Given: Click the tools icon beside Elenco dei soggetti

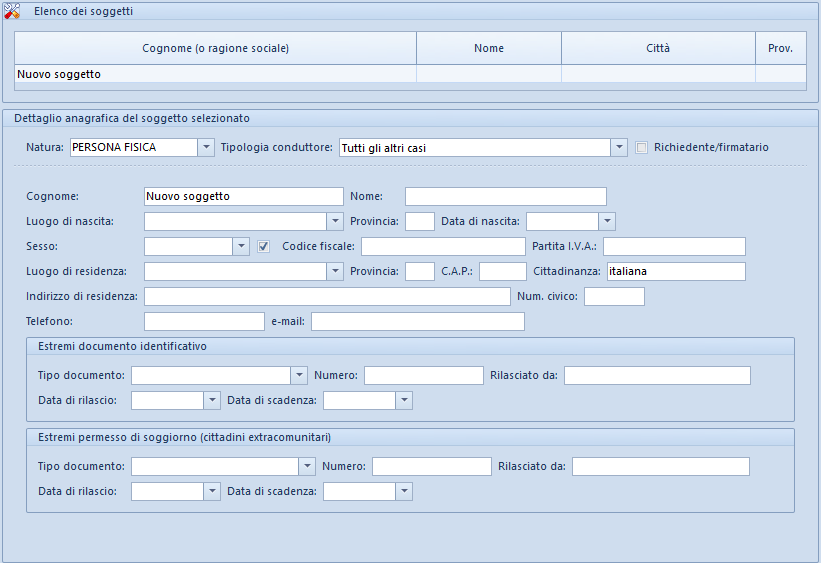Looking at the screenshot, I should 12,11.
